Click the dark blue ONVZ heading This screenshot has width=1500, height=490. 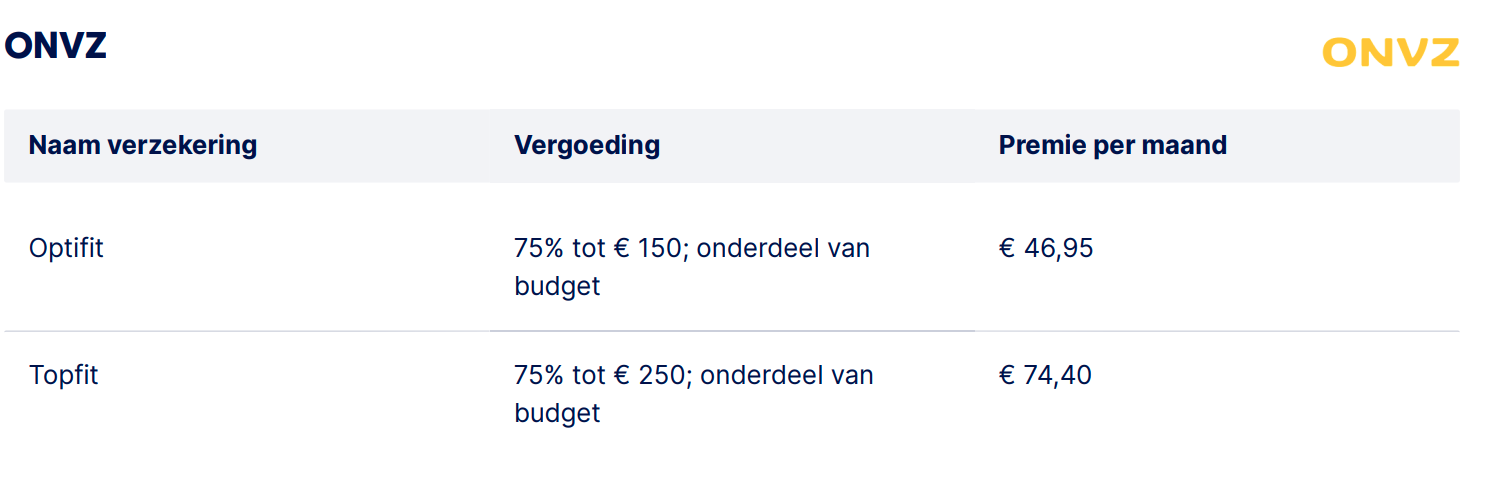56,46
